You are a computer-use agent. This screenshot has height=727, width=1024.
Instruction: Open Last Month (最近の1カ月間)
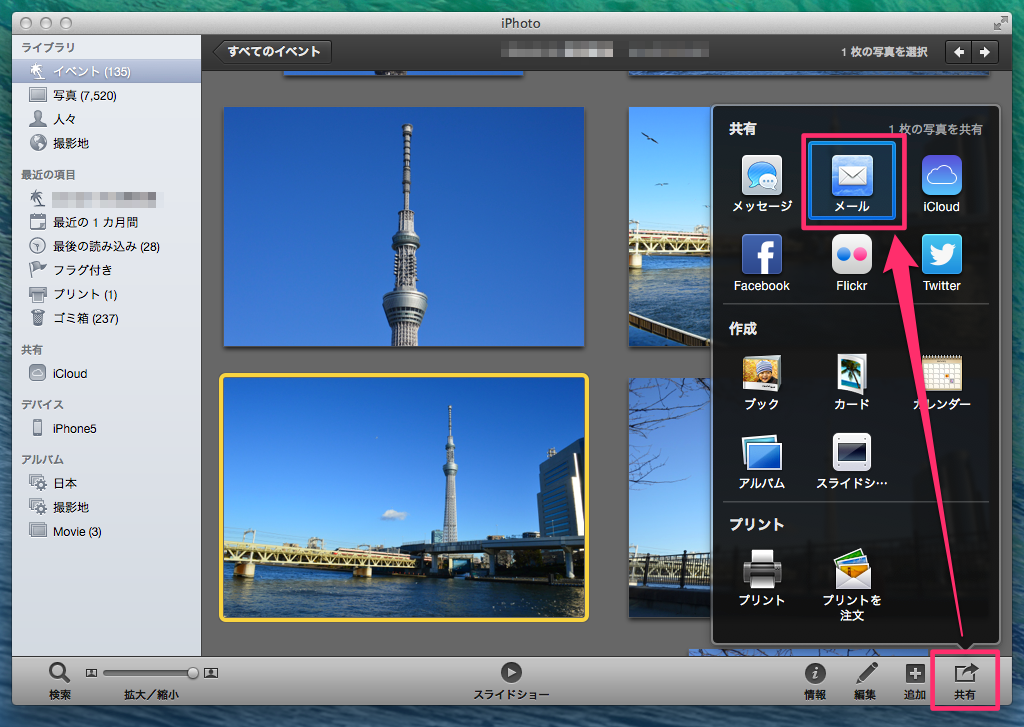106,222
